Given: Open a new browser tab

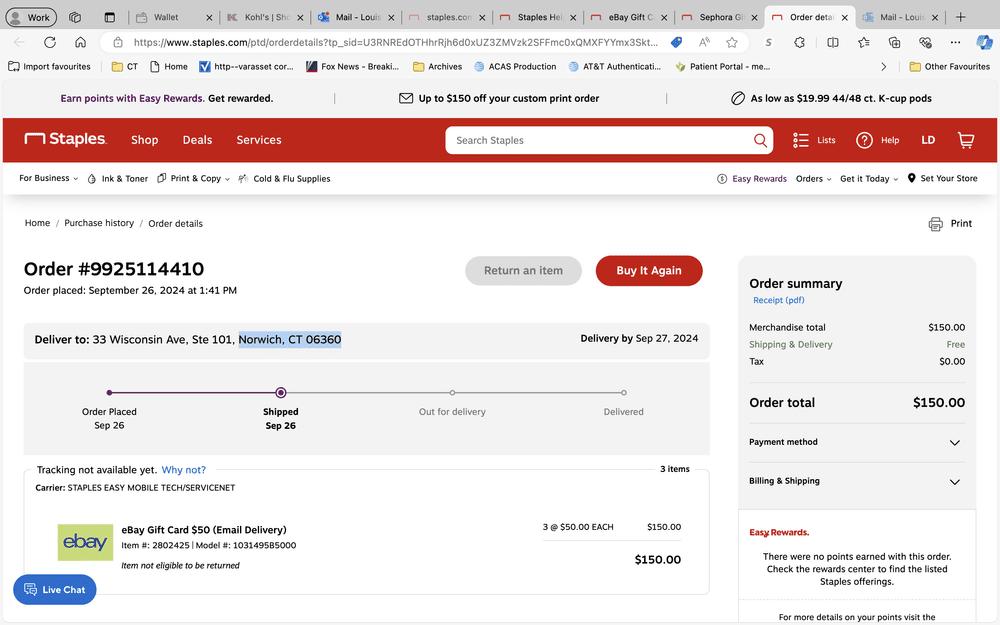Looking at the screenshot, I should pos(960,17).
